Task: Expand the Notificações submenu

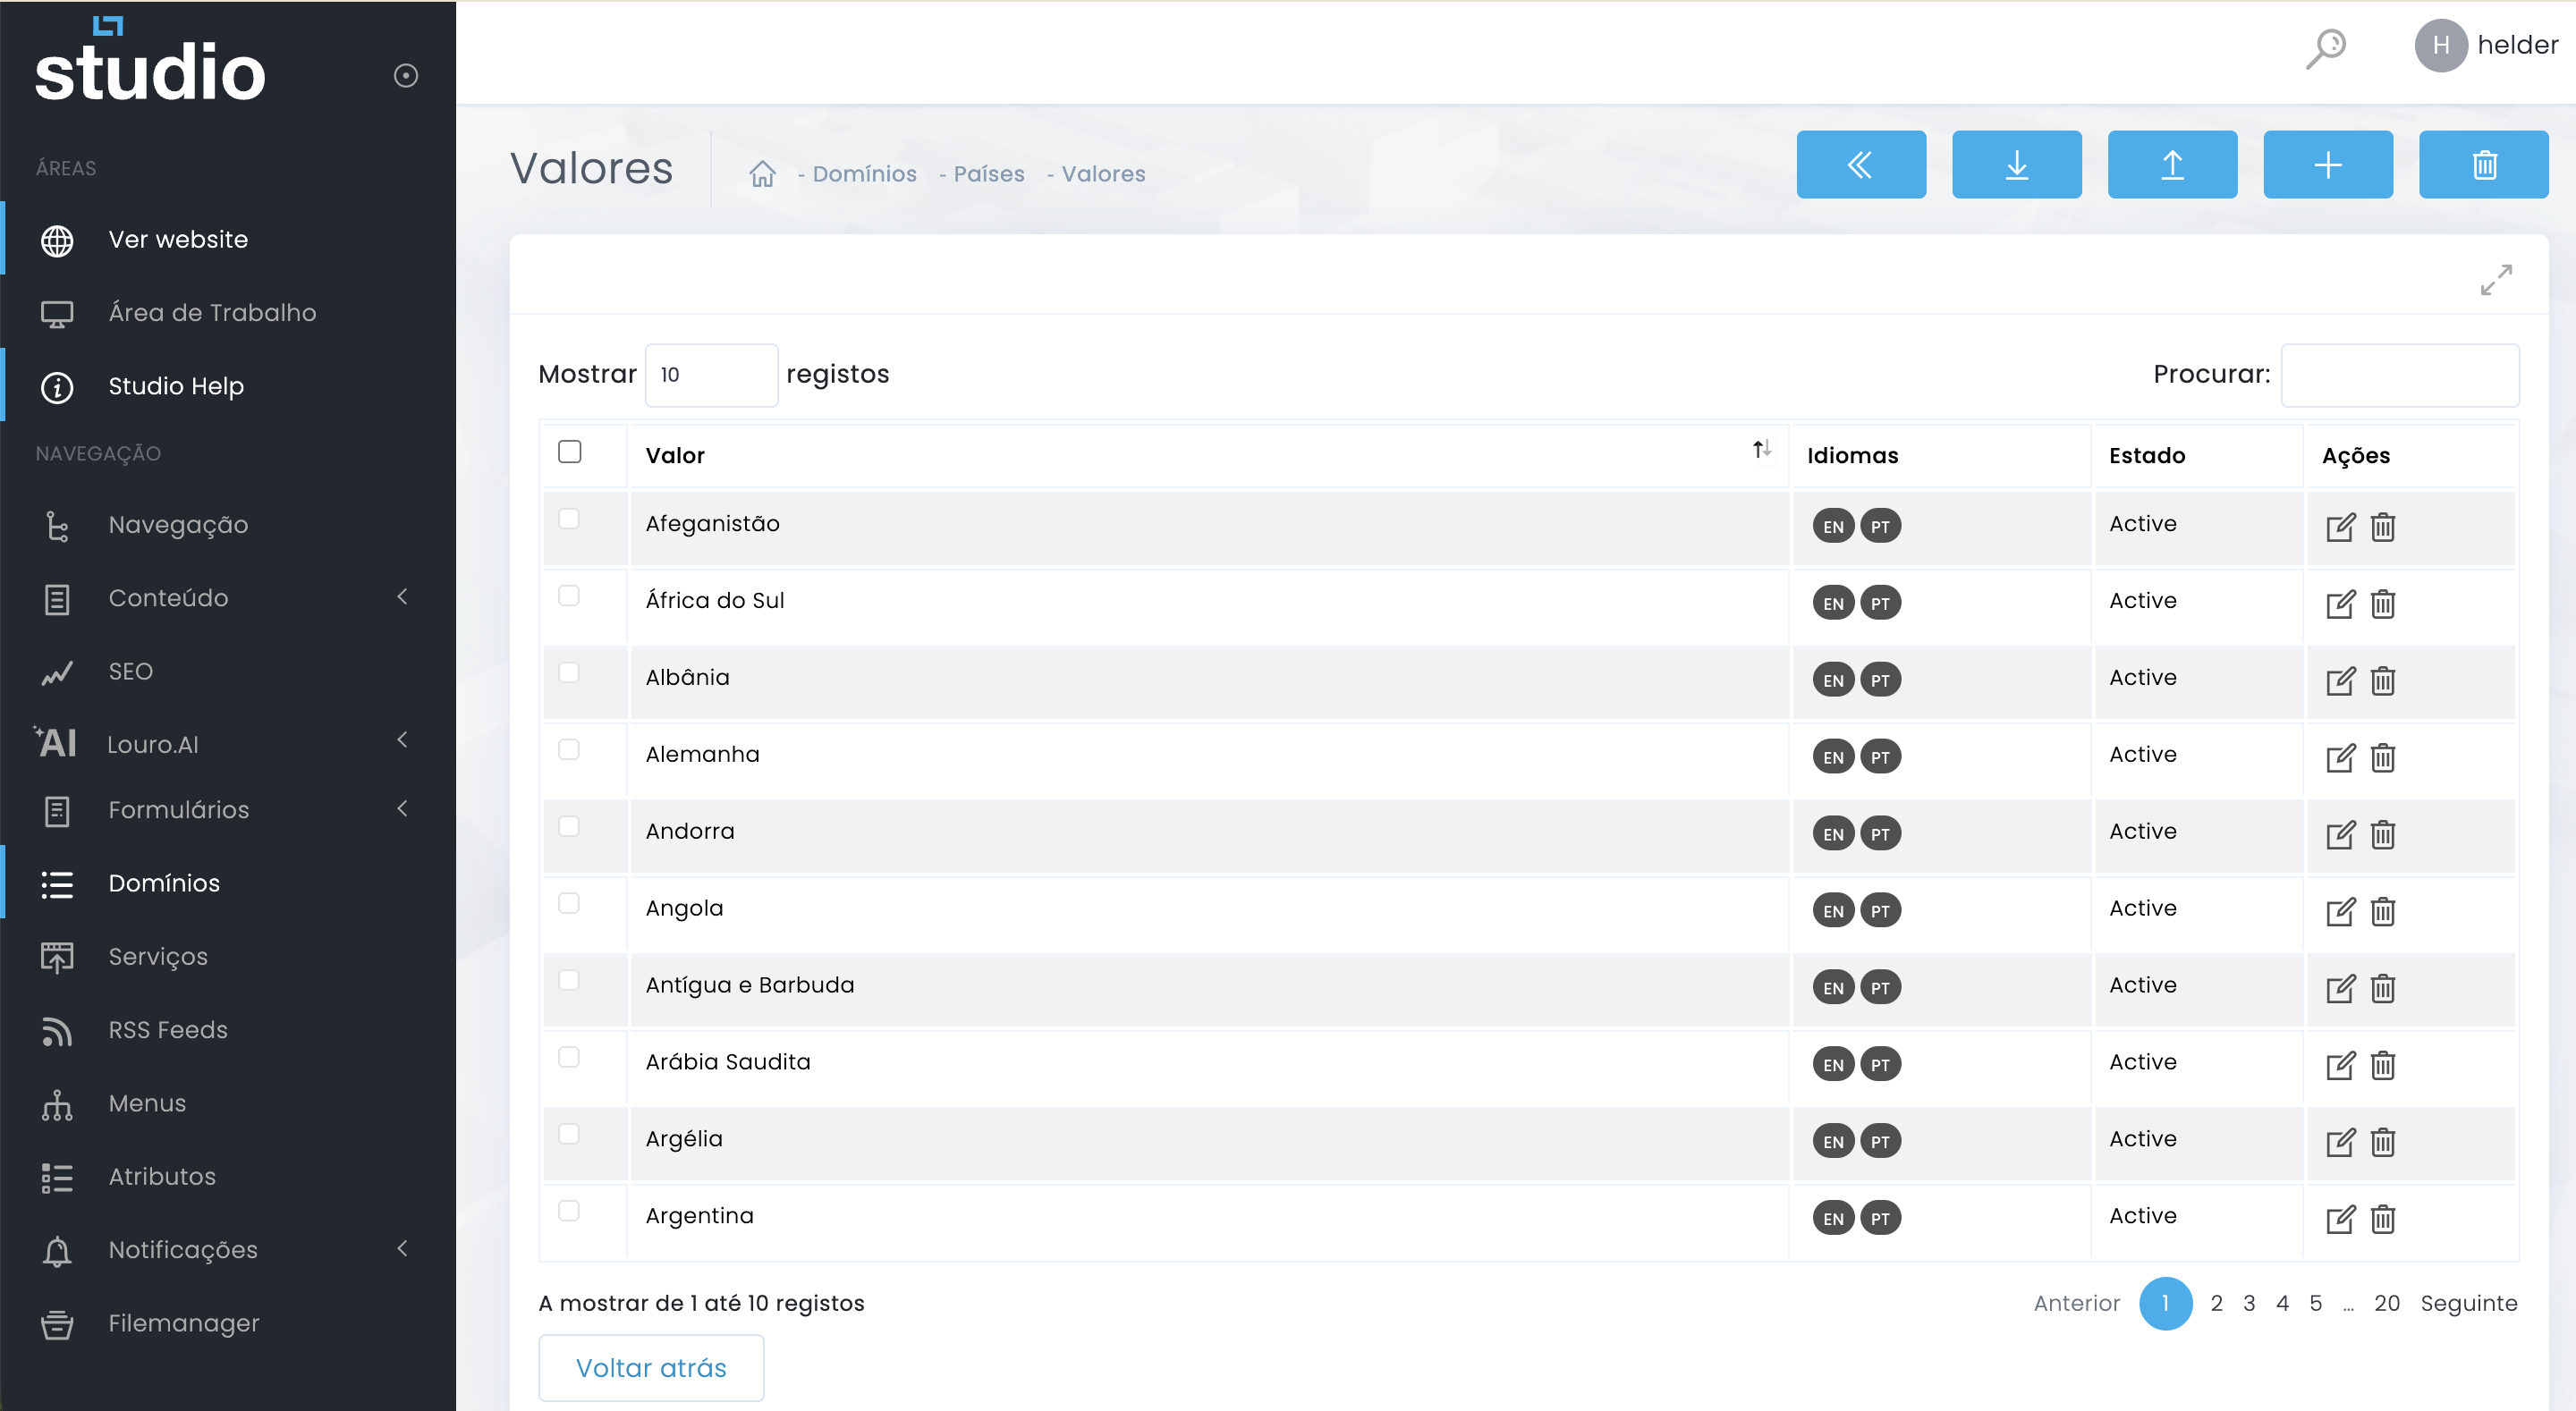Action: [x=402, y=1248]
